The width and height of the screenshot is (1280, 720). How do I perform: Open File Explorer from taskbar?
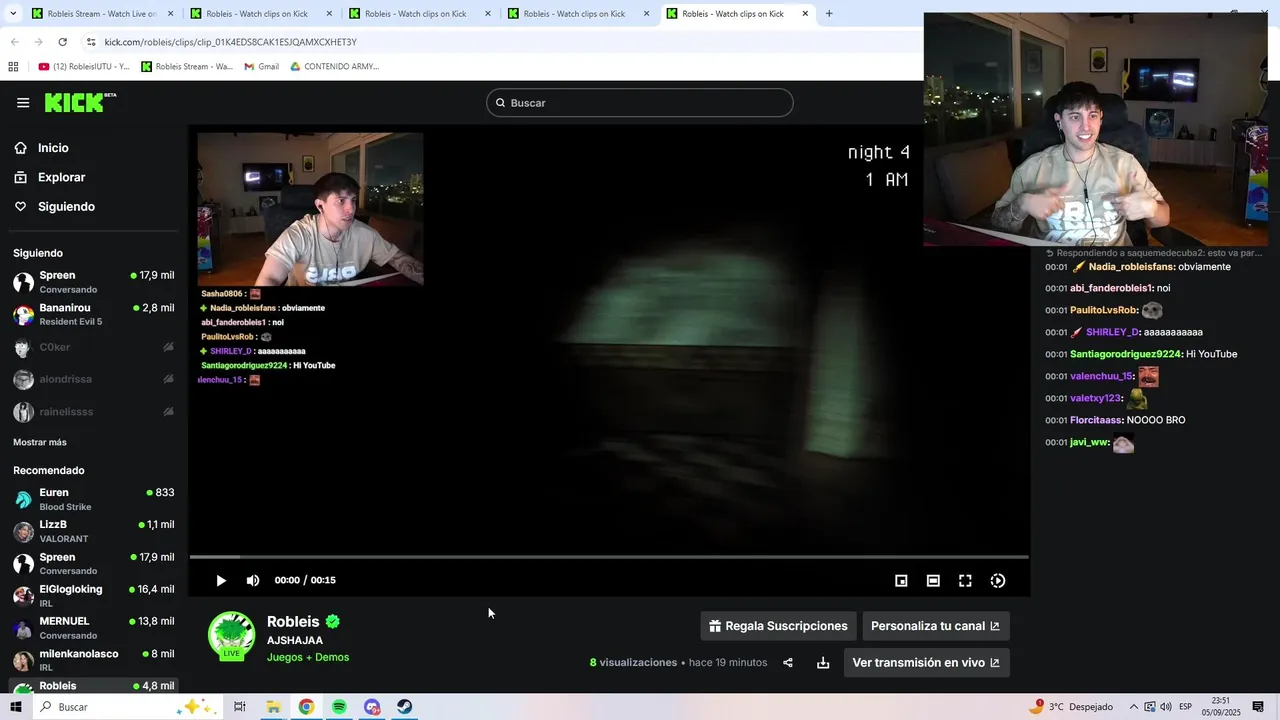pos(273,707)
